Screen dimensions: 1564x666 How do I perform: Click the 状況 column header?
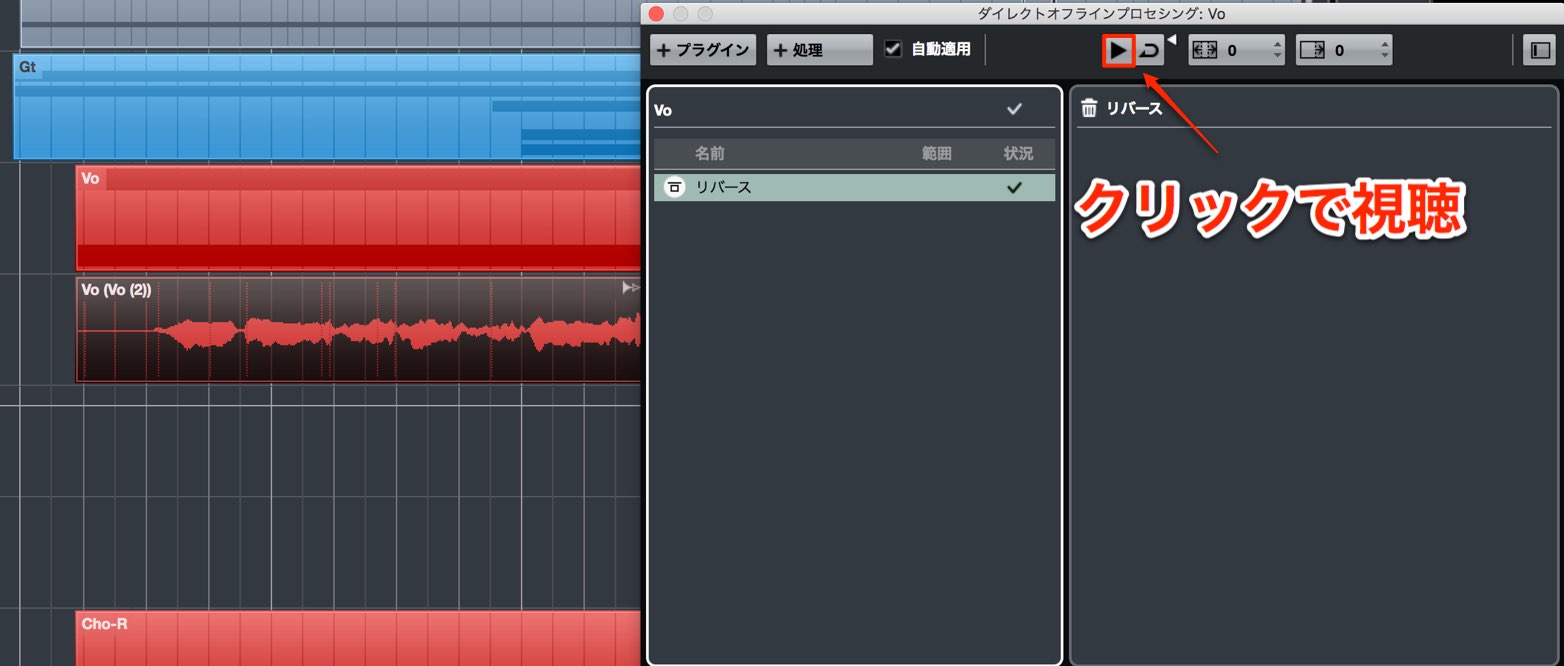pyautogui.click(x=1019, y=154)
